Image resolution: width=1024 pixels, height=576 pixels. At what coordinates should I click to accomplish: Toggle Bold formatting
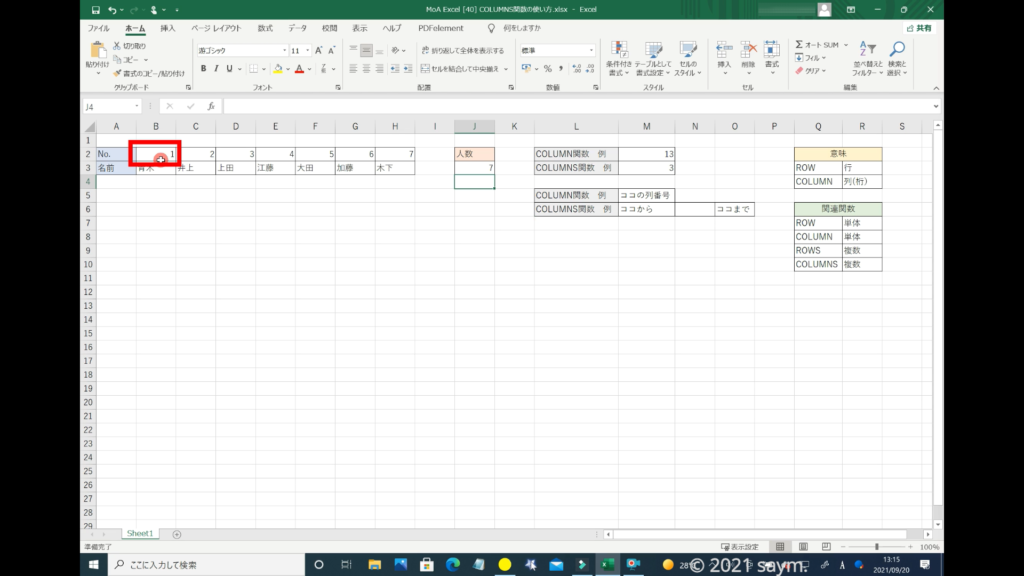203,69
